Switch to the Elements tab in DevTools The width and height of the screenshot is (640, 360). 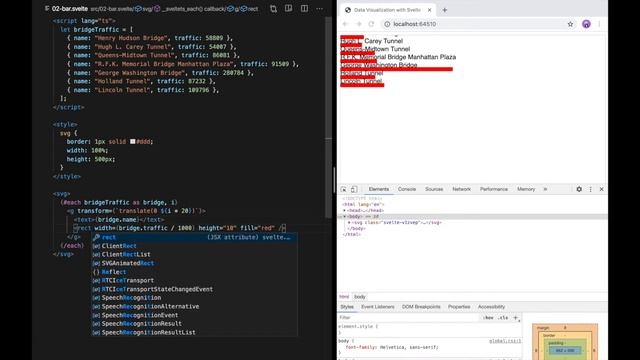[379, 189]
